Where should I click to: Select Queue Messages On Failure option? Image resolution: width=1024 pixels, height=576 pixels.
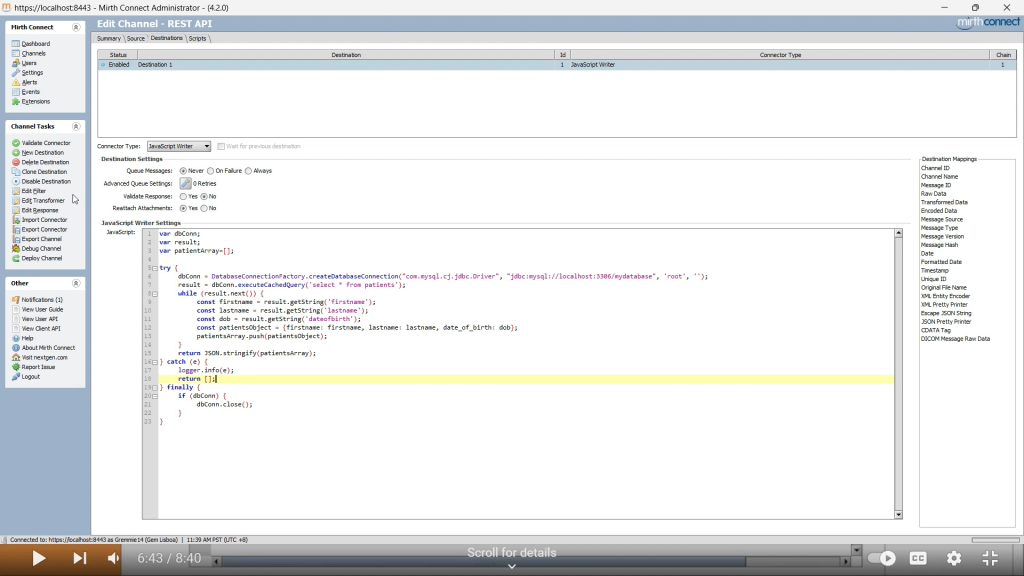point(210,171)
